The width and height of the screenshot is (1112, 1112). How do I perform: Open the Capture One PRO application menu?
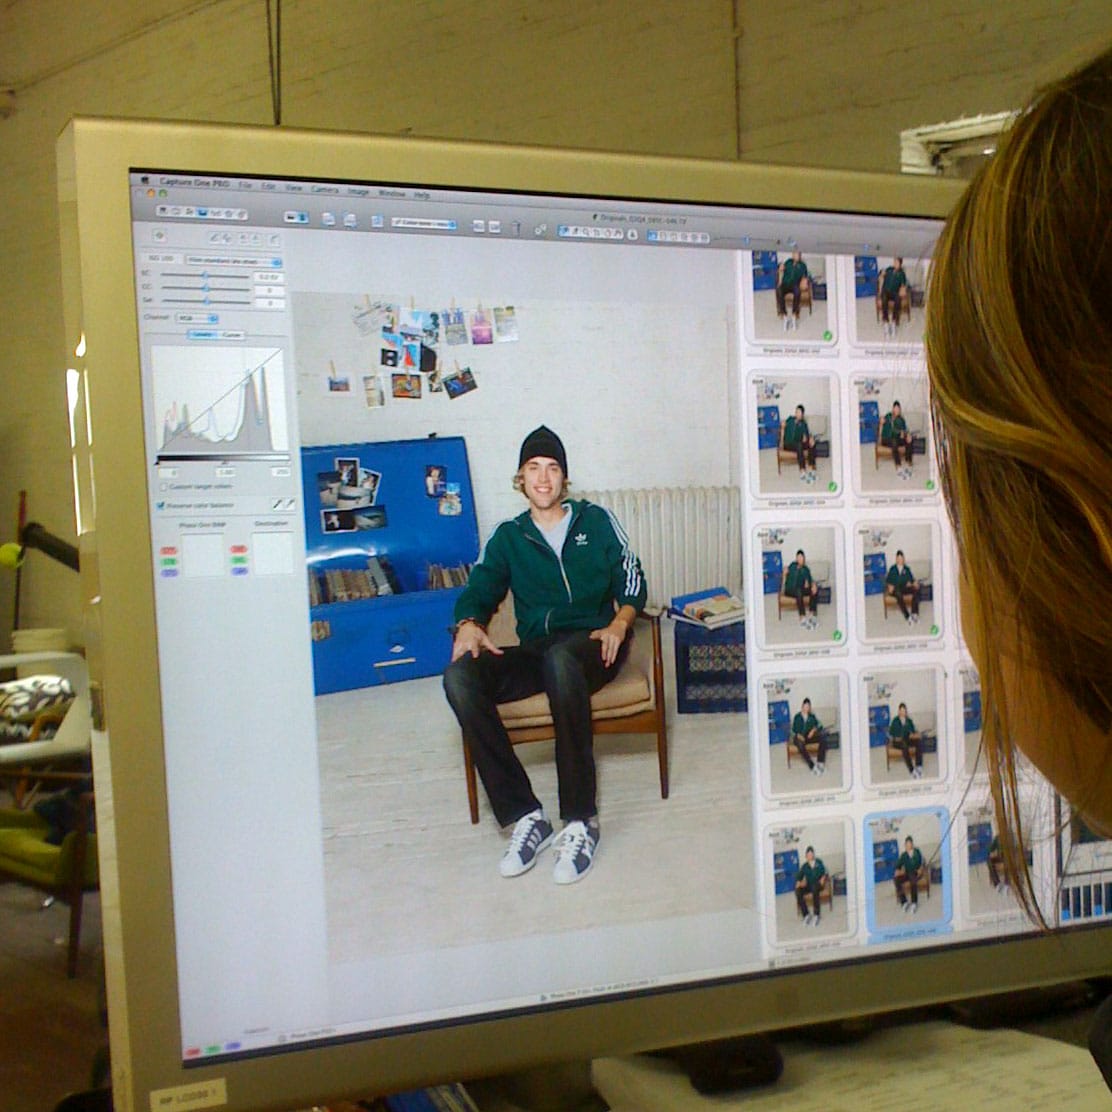(193, 182)
